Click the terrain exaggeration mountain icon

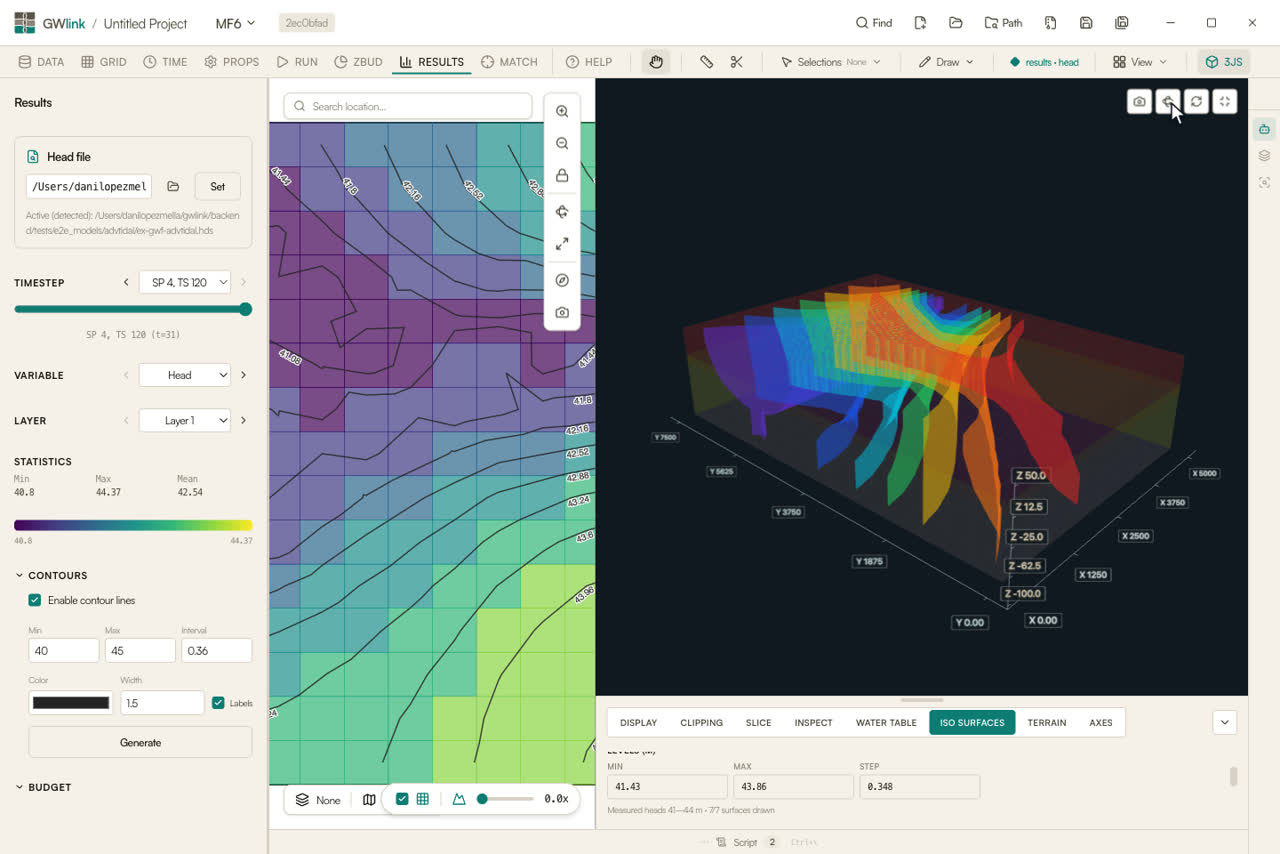pyautogui.click(x=459, y=799)
